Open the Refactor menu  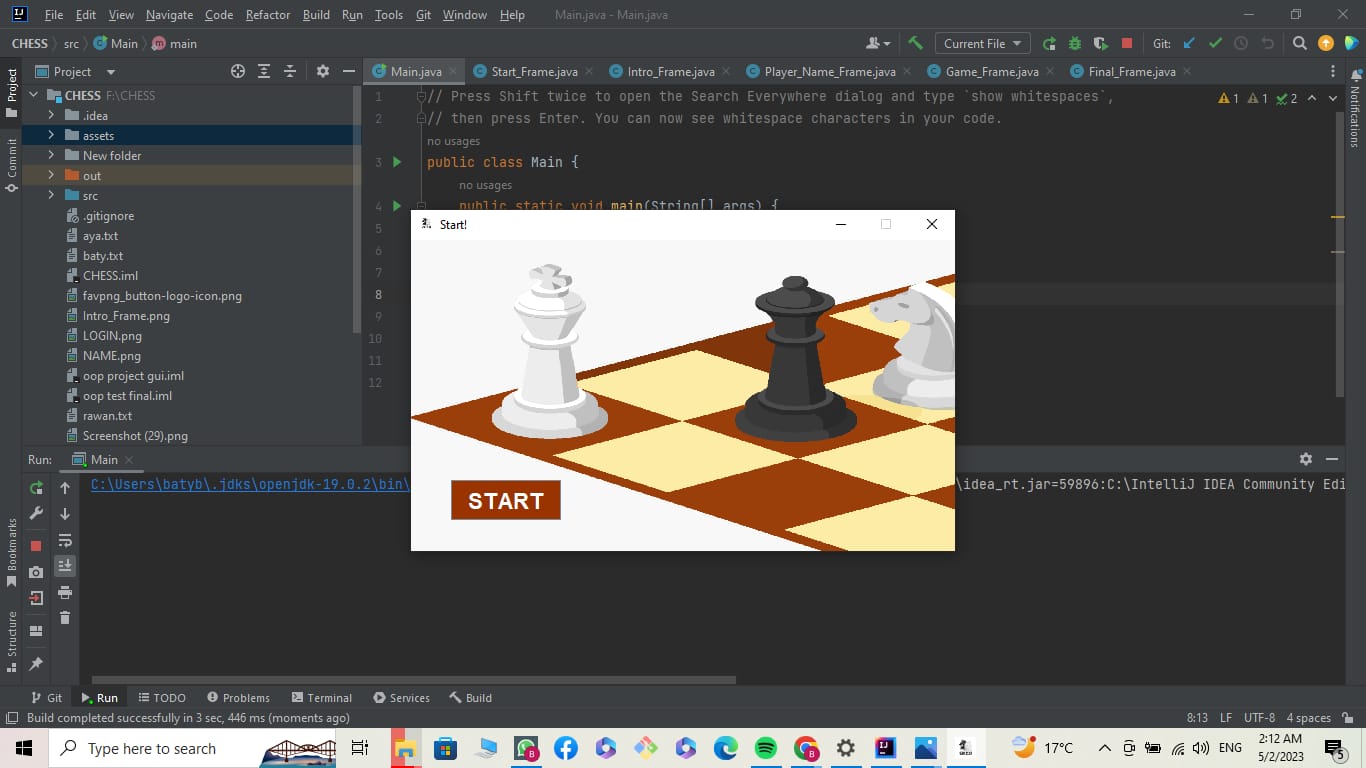(x=267, y=15)
